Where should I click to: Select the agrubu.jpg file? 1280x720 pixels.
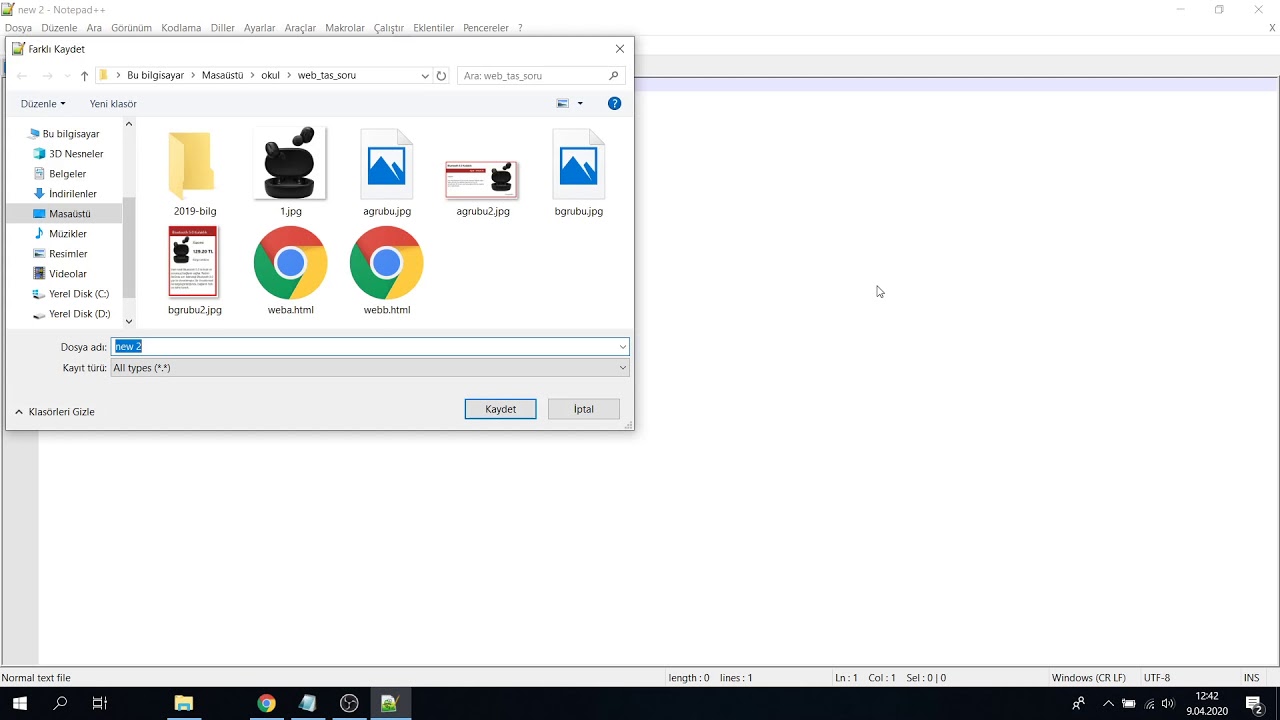tap(387, 173)
